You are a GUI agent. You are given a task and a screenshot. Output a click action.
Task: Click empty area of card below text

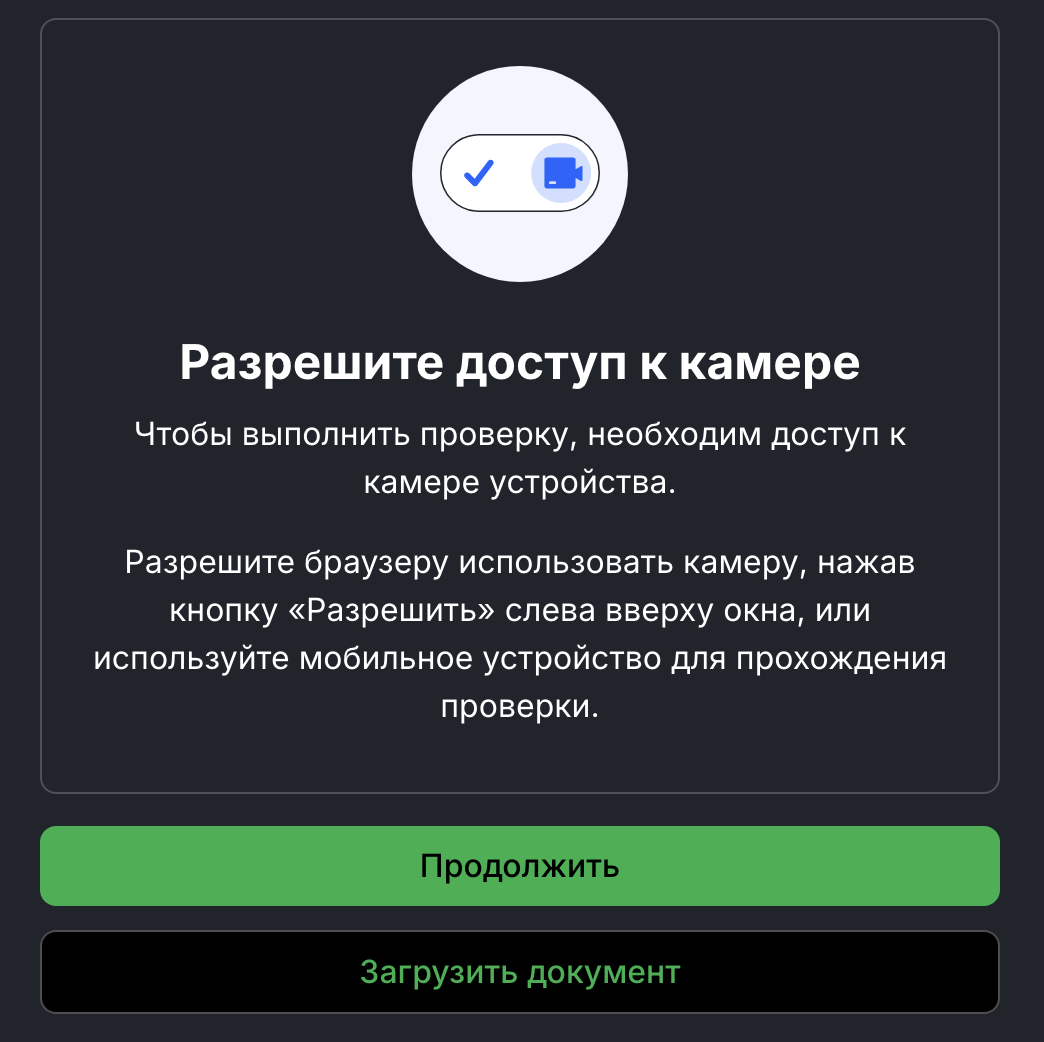pyautogui.click(x=519, y=760)
